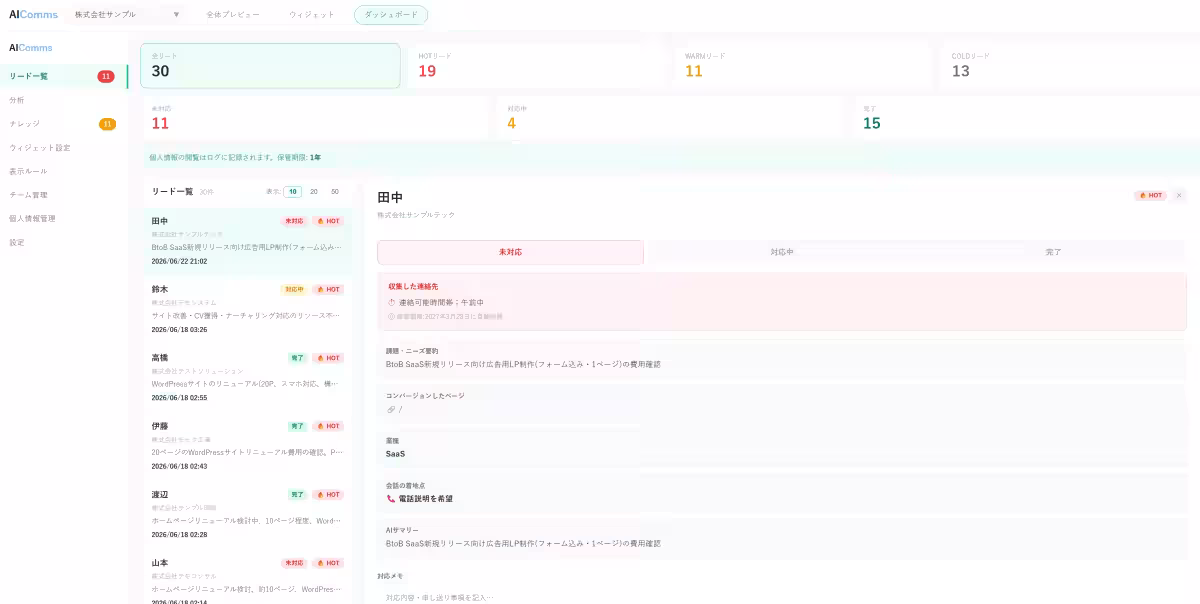Click the 未対応 tag on 田中's row
The height and width of the screenshot is (604, 1200).
[294, 221]
